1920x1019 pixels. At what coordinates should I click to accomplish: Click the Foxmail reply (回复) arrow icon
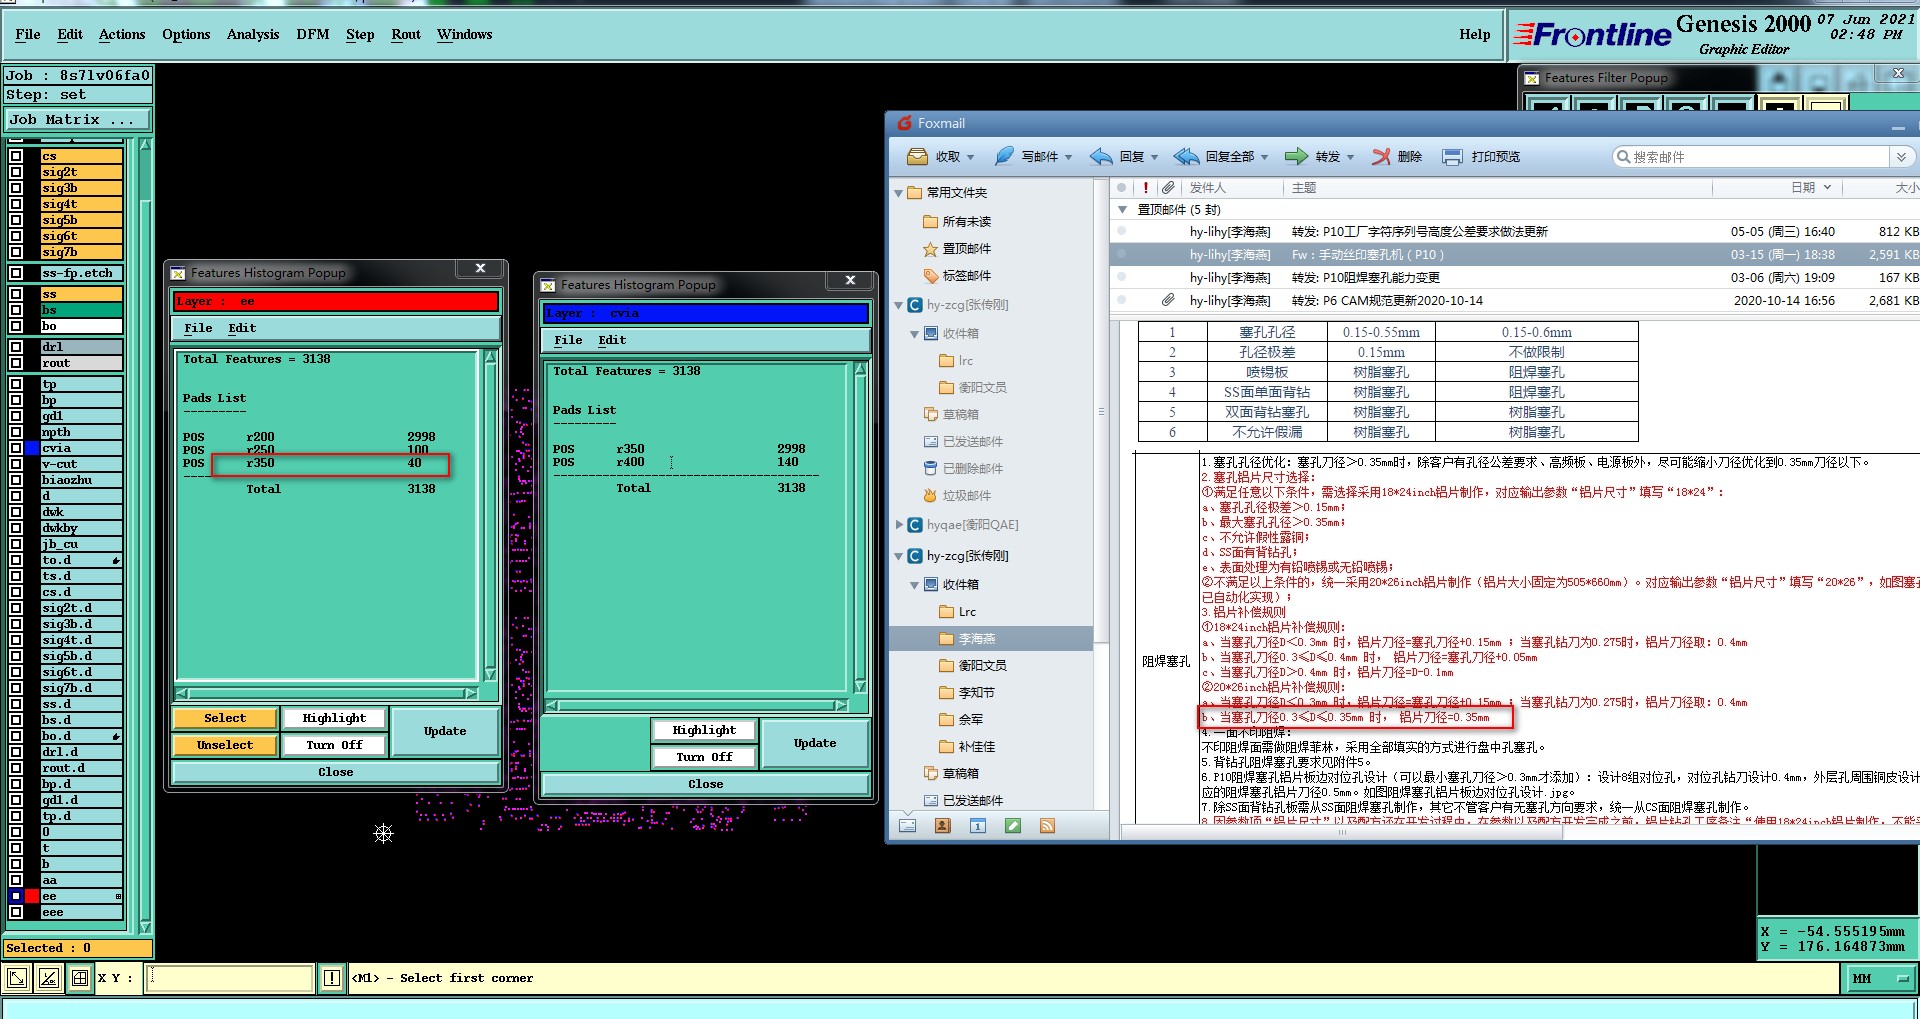pos(1101,157)
